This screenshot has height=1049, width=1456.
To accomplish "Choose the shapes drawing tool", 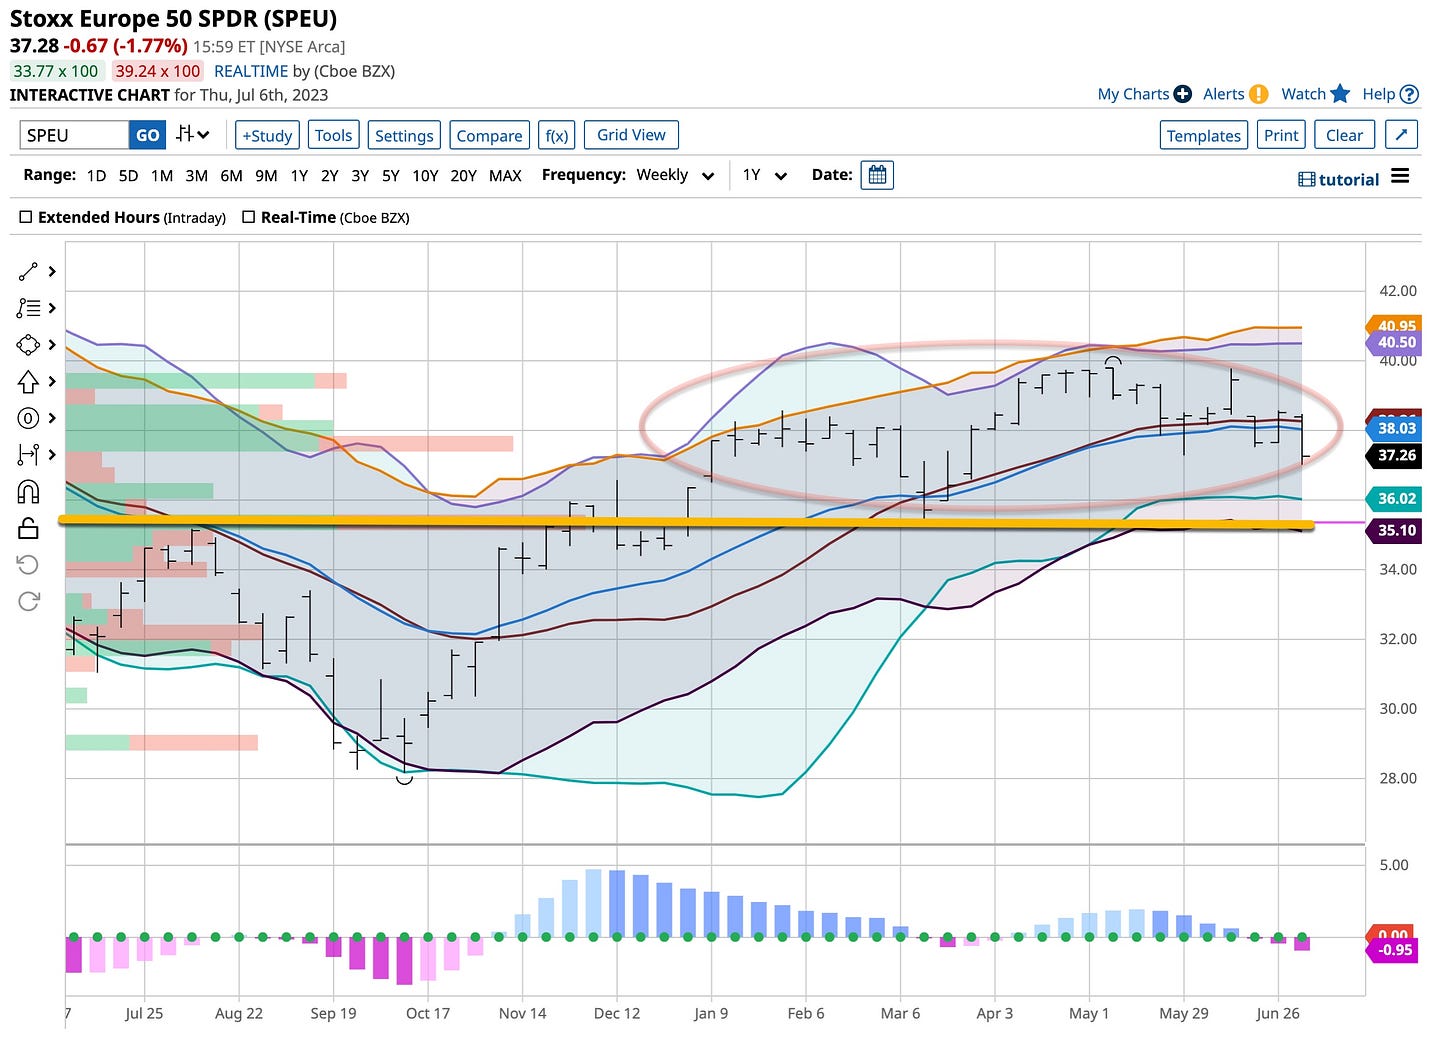I will 28,345.
